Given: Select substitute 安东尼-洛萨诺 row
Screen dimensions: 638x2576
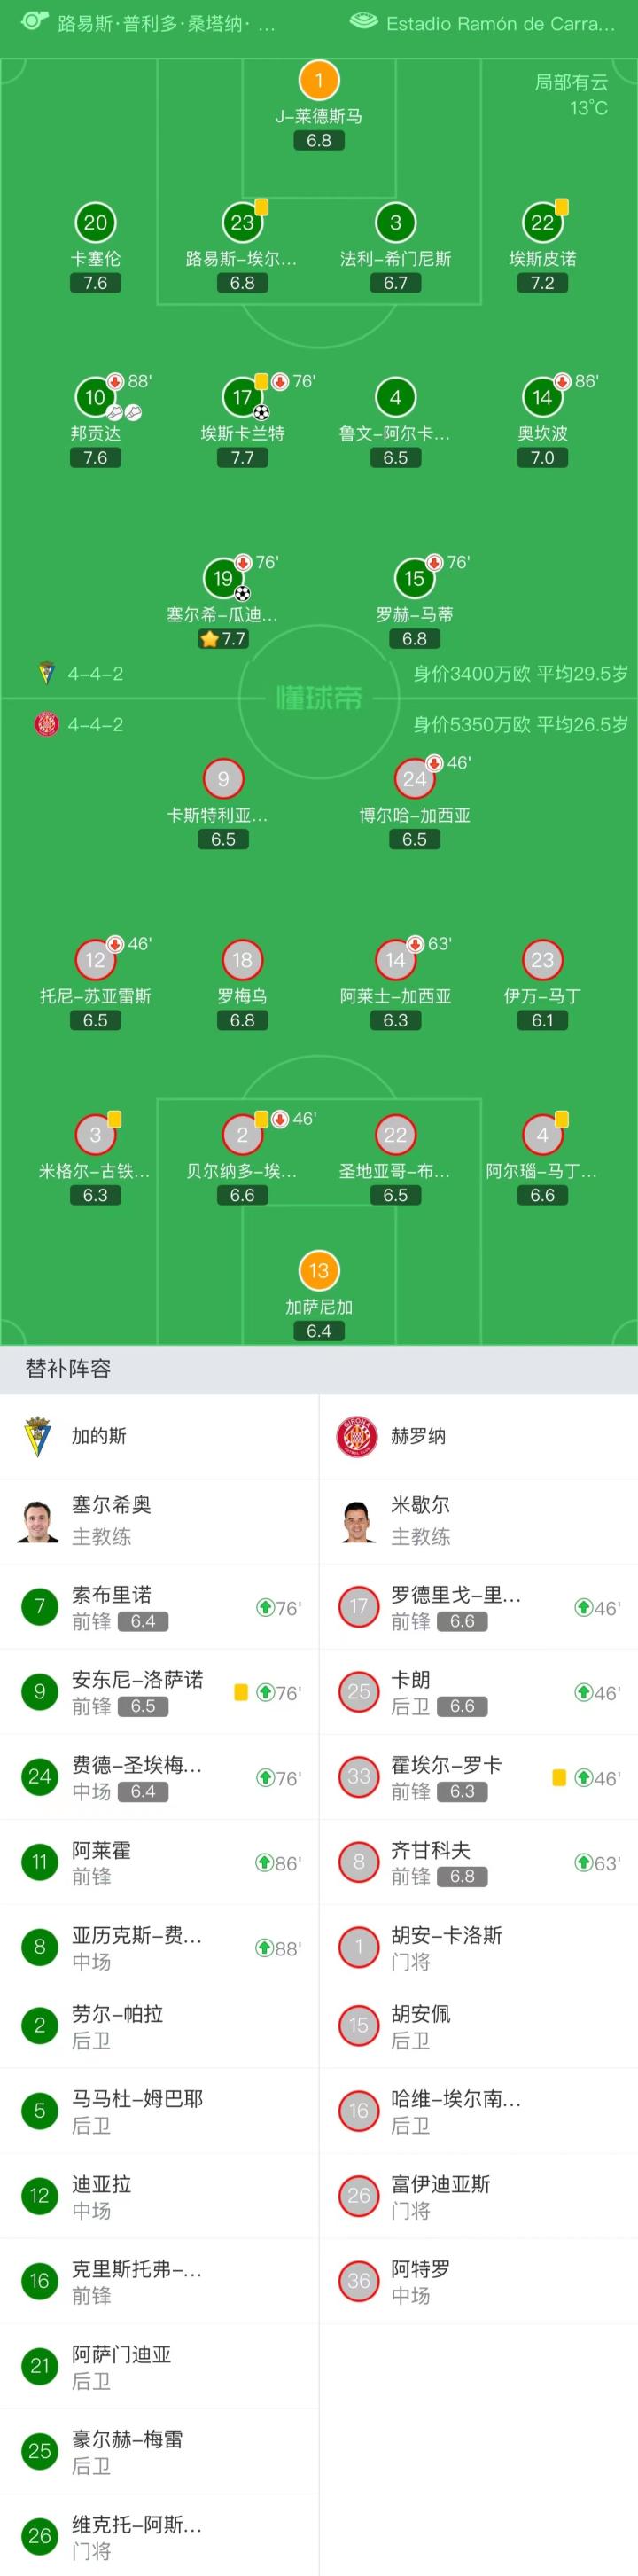Looking at the screenshot, I should 160,1692.
